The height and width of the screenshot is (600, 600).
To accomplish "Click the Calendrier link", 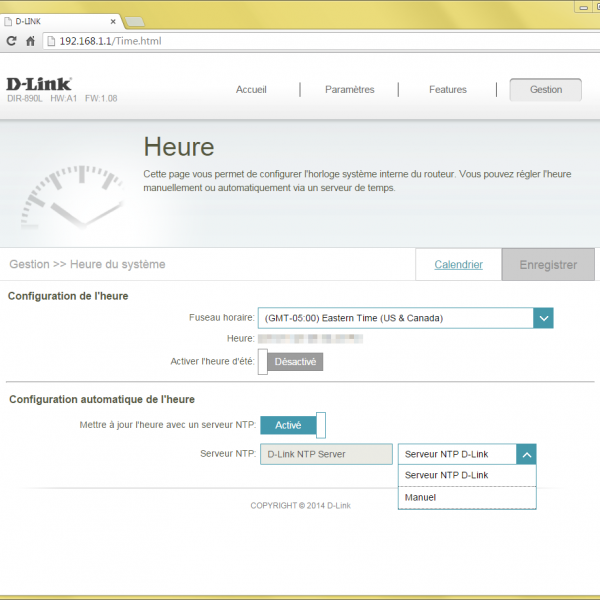I will [x=458, y=265].
